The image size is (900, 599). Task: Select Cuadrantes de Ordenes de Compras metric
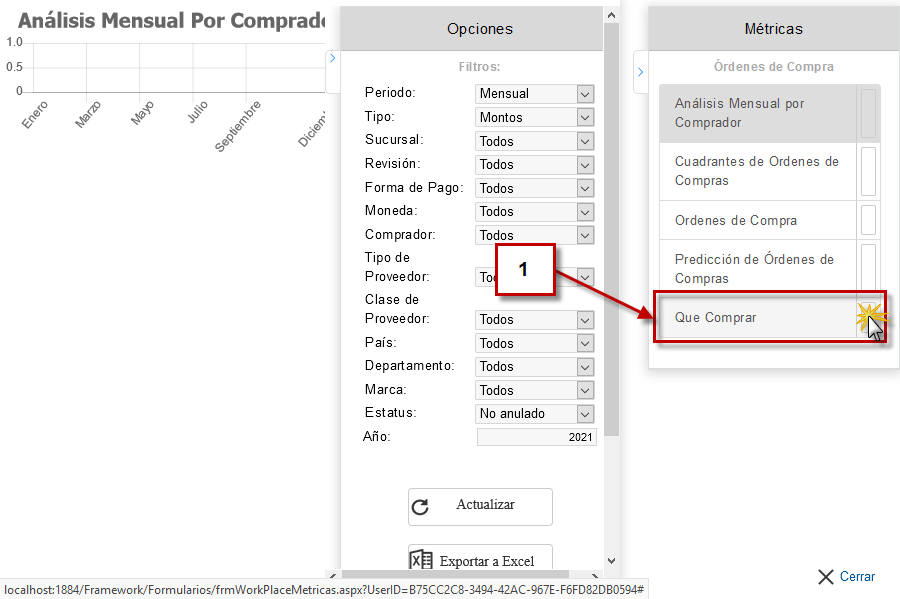tap(756, 171)
